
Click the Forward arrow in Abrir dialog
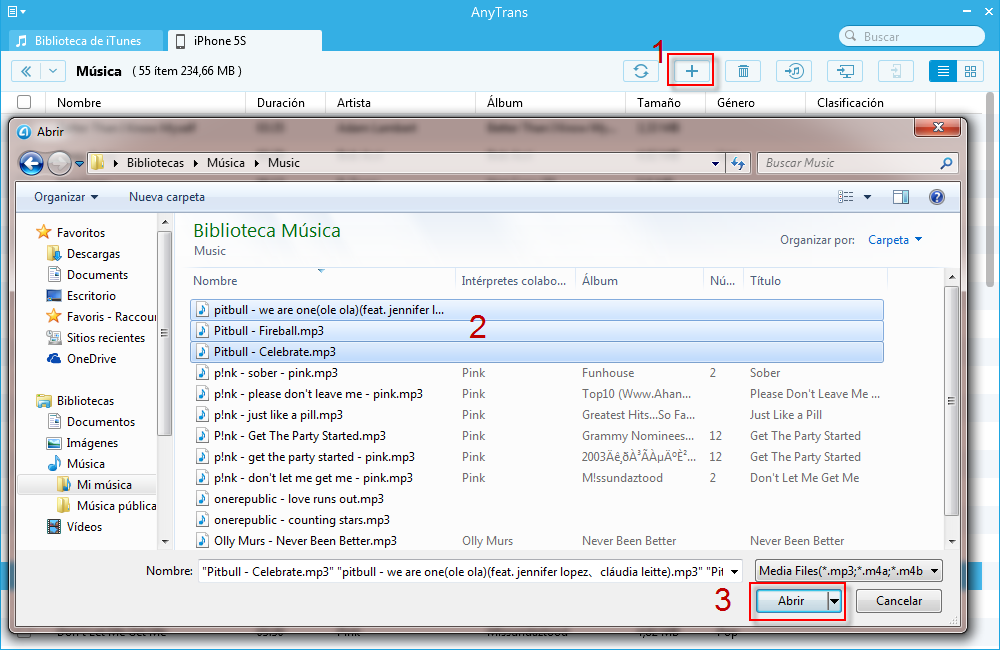(59, 163)
